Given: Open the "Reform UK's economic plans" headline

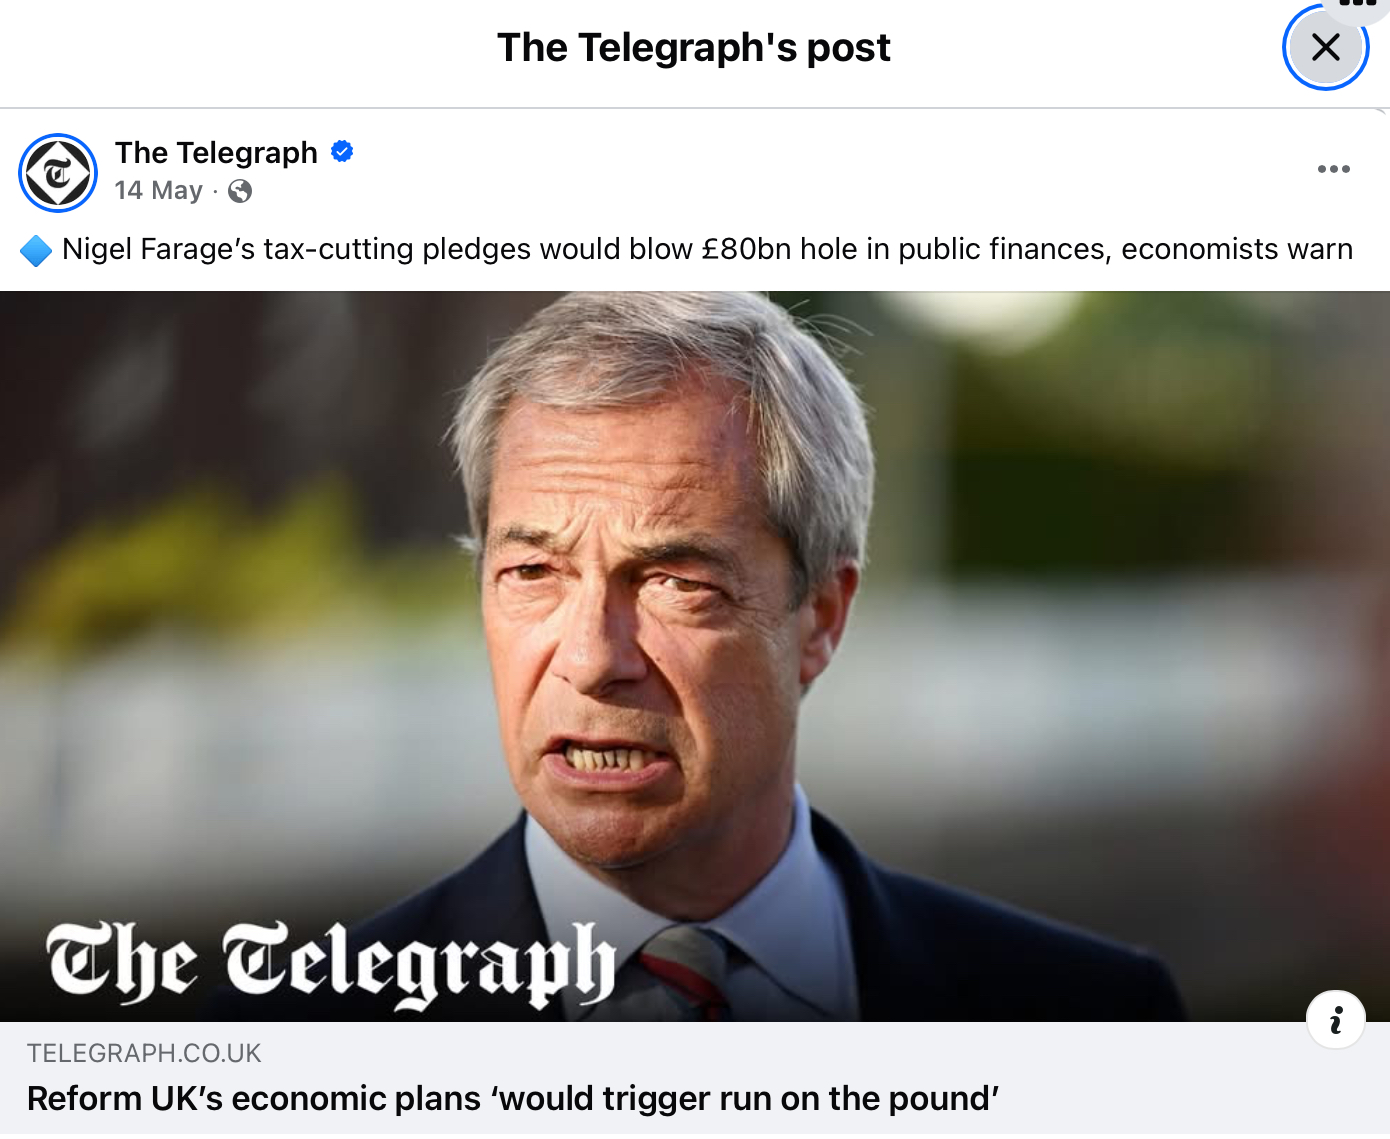Looking at the screenshot, I should [513, 1098].
